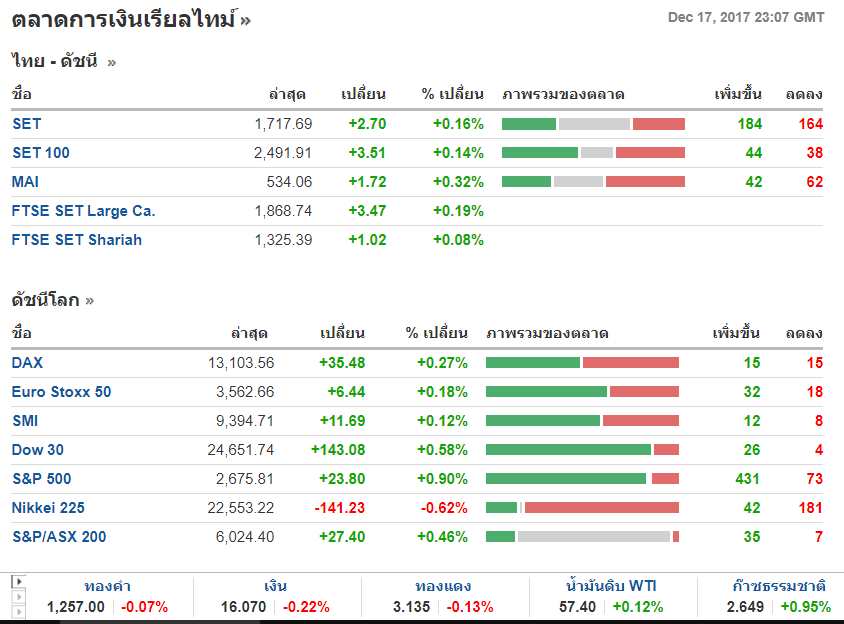Click the Dec 17, 2017 timestamp
Screen dimensions: 844x624
tap(746, 18)
